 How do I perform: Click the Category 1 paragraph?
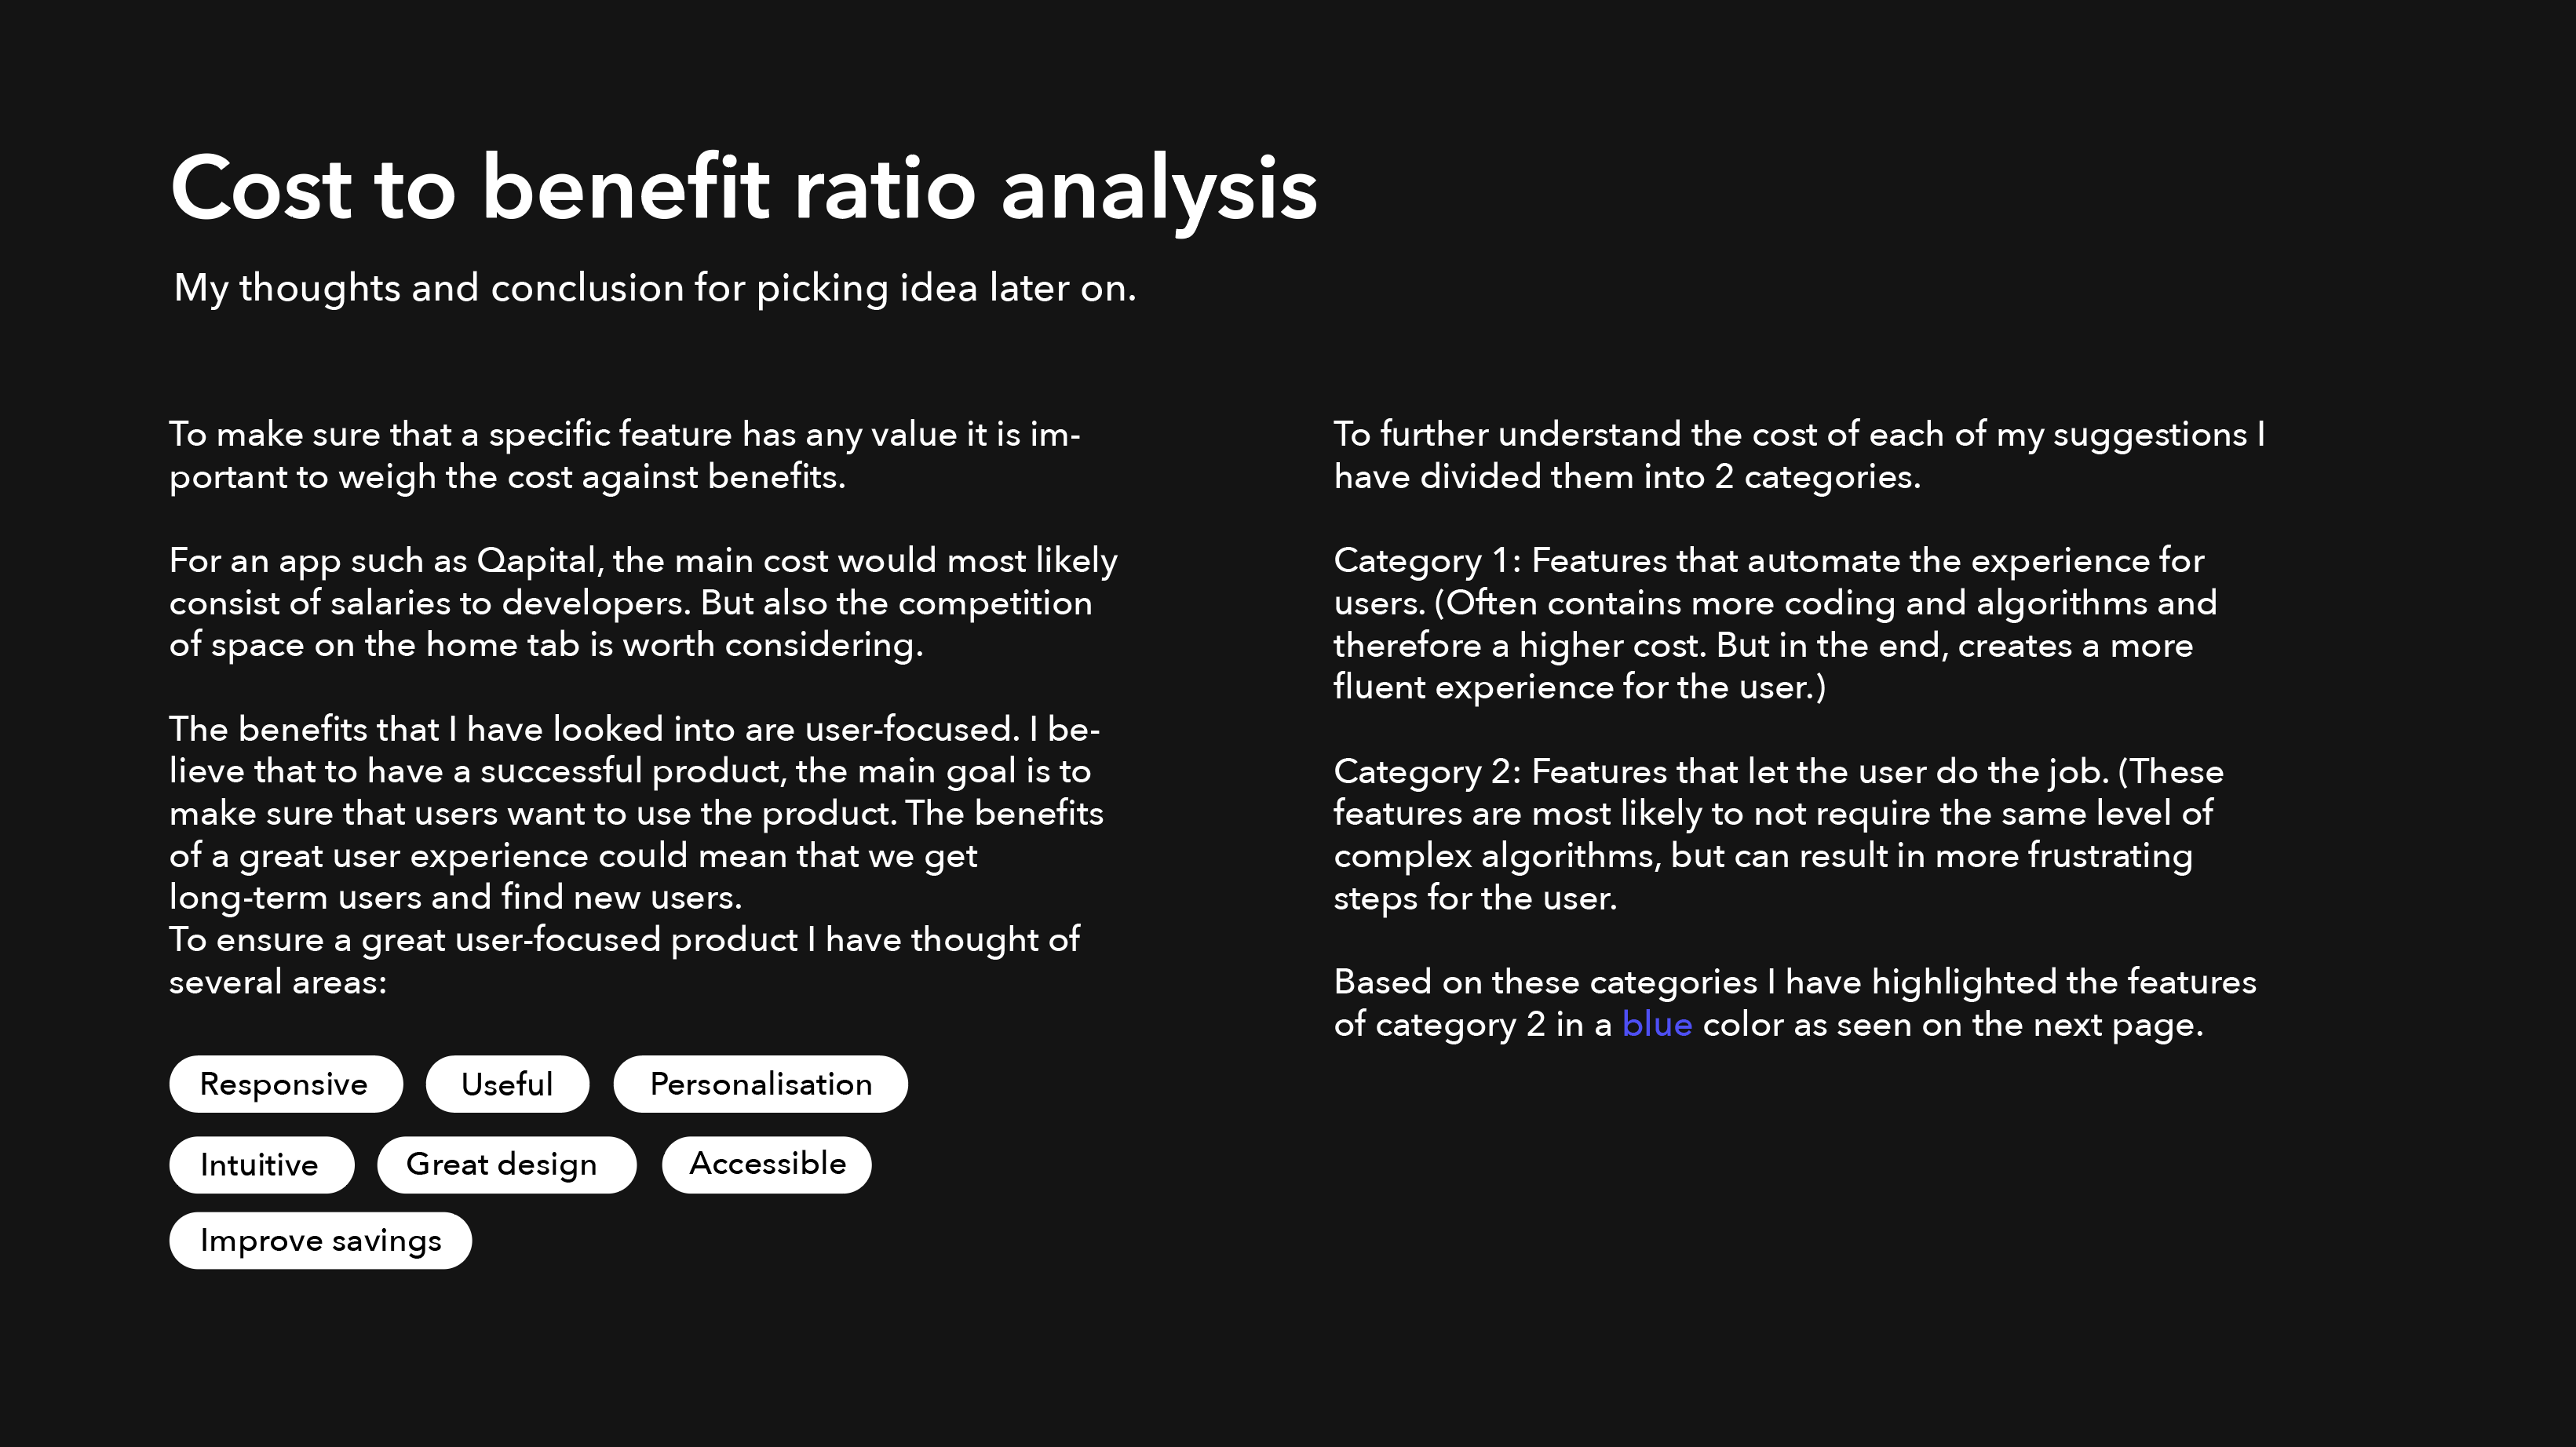coord(1775,623)
